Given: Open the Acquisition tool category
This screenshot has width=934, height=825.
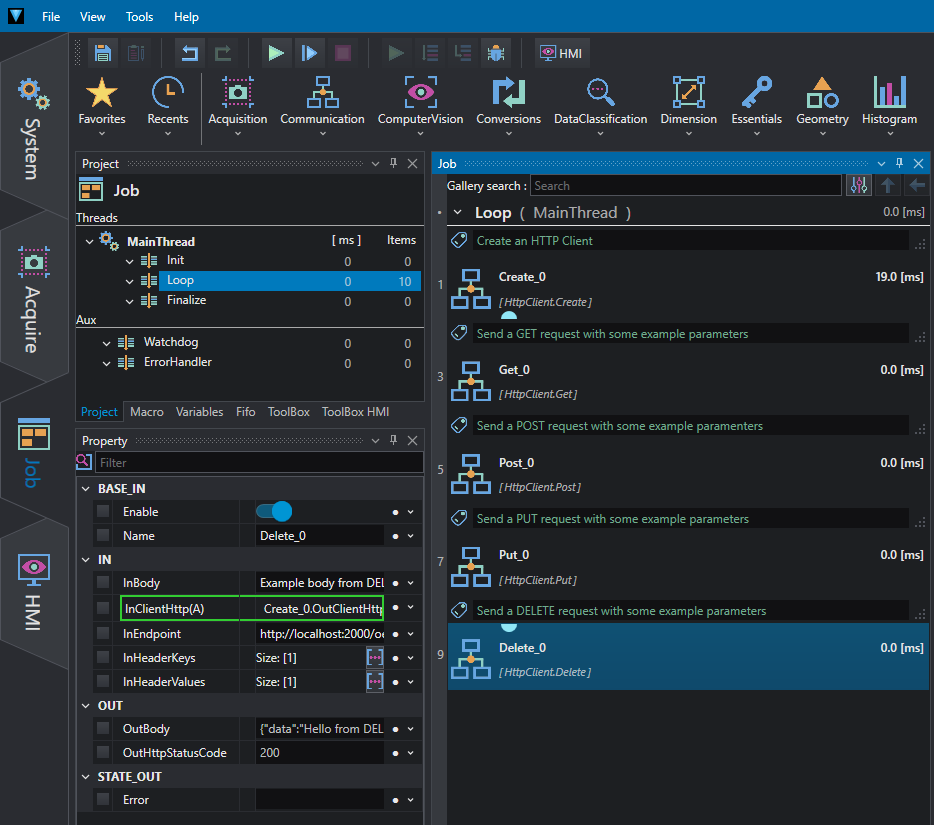Looking at the screenshot, I should (x=238, y=106).
